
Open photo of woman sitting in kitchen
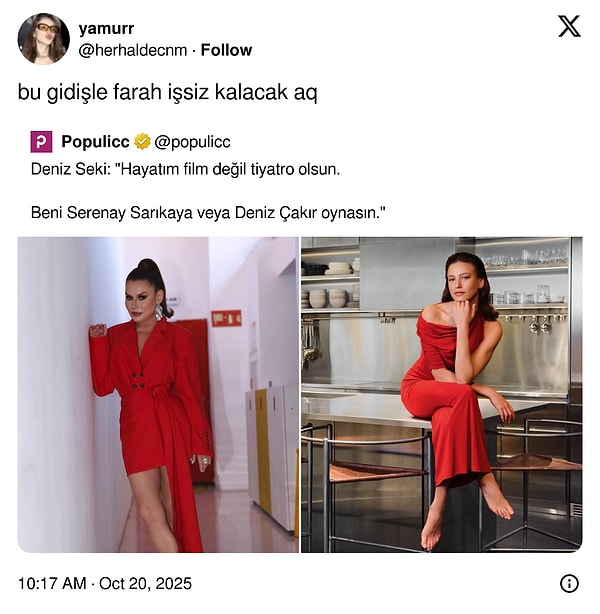point(441,395)
